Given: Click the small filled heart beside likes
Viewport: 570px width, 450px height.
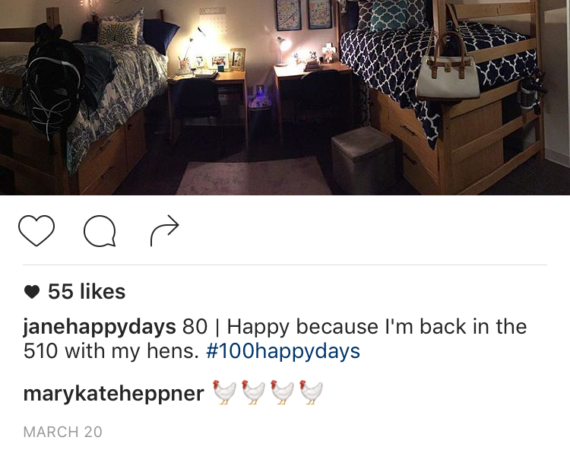Looking at the screenshot, I should (x=32, y=292).
